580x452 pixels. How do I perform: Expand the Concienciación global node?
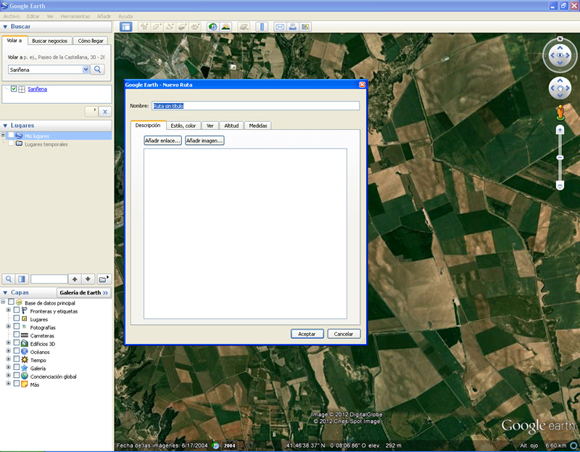[8, 375]
